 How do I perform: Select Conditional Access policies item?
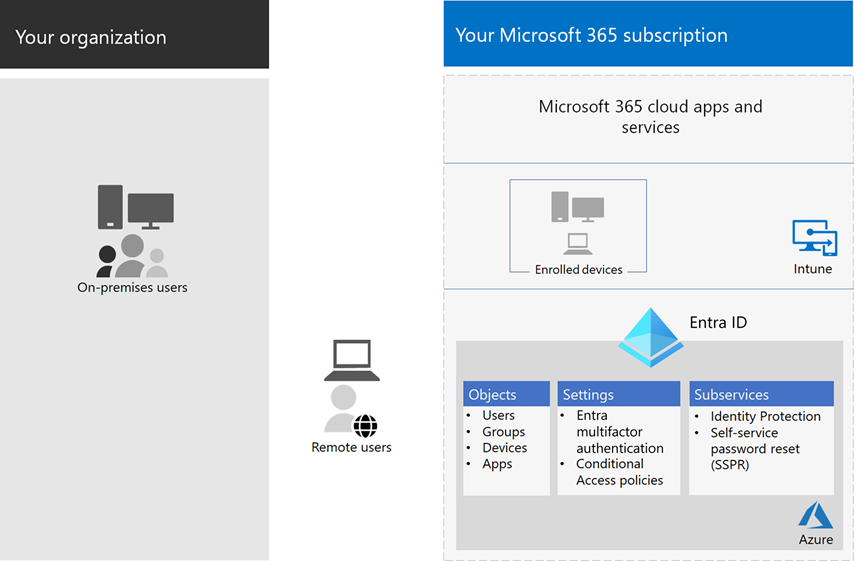(619, 472)
